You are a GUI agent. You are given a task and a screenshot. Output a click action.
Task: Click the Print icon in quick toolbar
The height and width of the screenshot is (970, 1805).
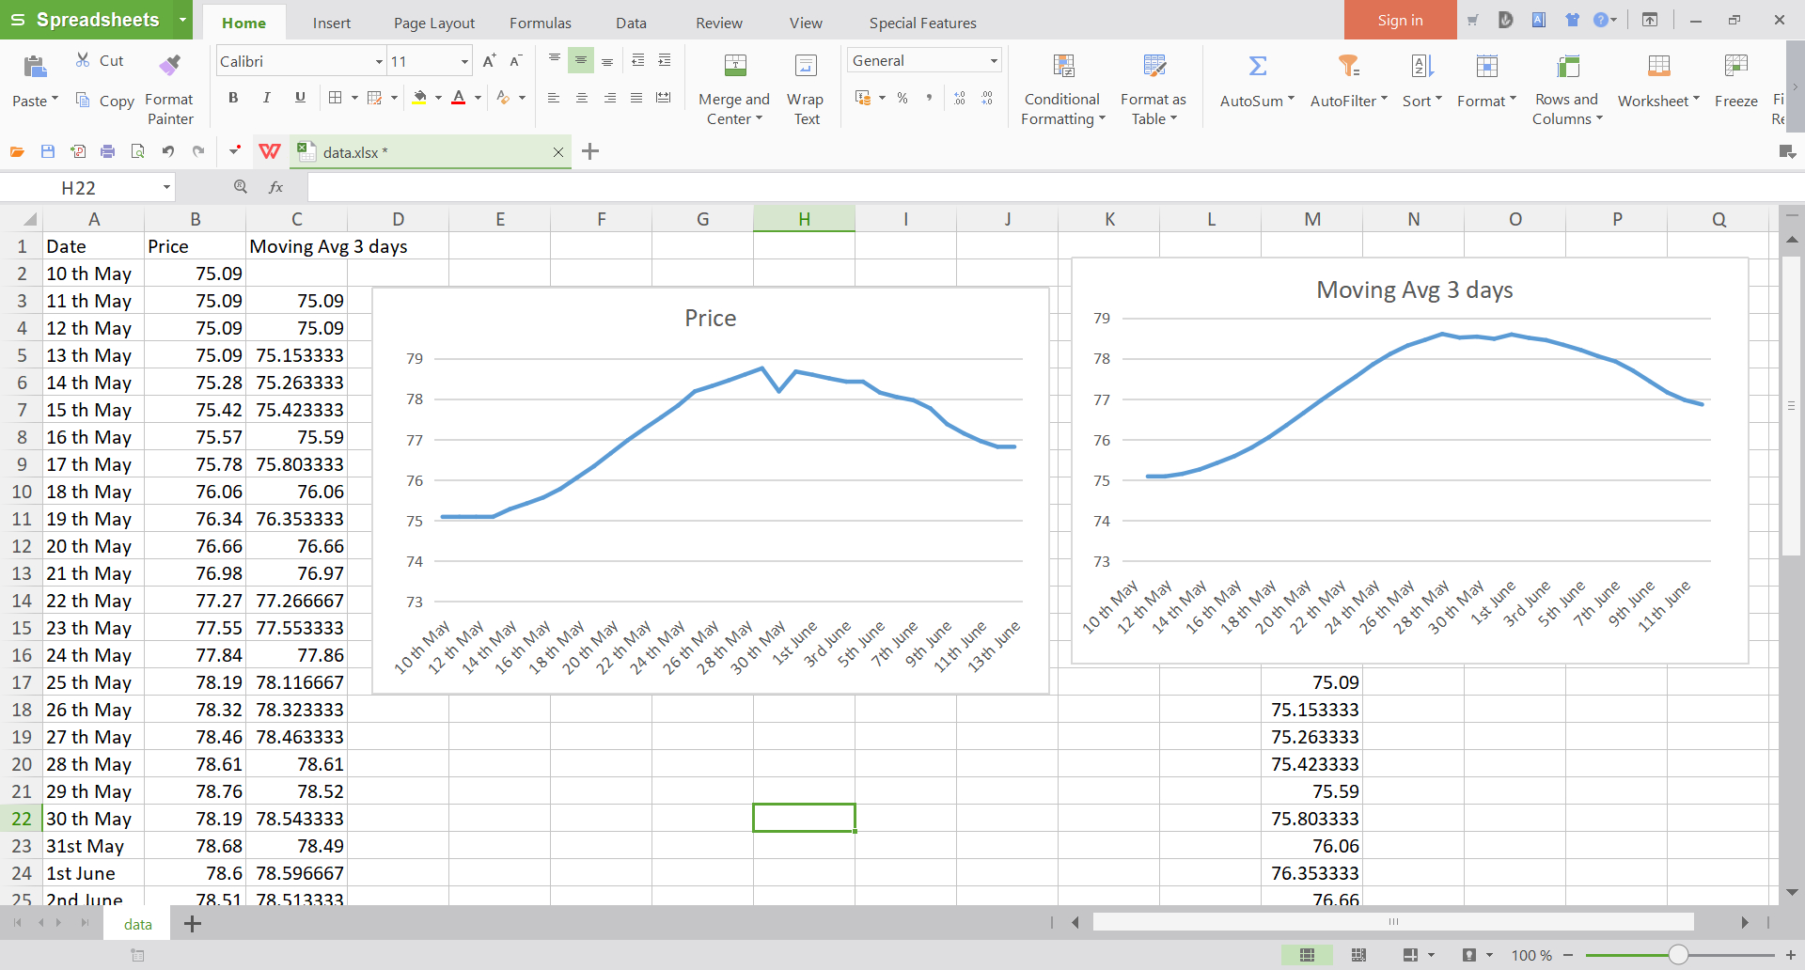tap(107, 152)
